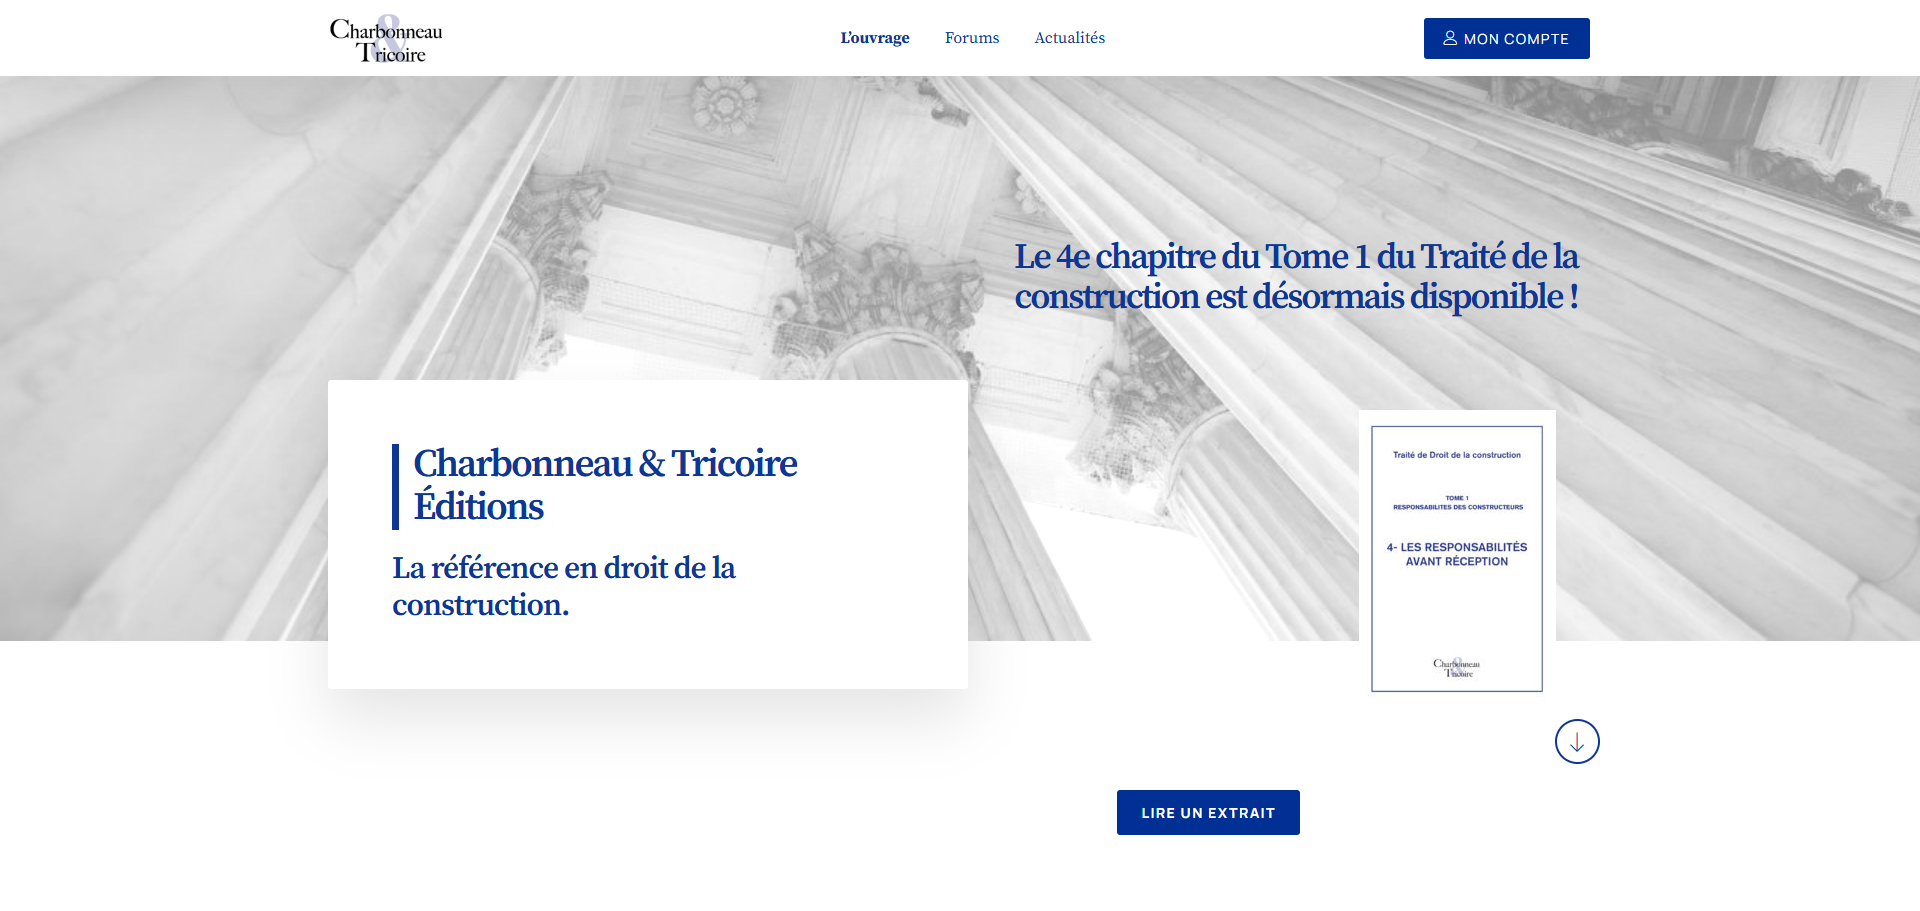Image resolution: width=1920 pixels, height=911 pixels.
Task: Click the '4e chapitre du Tome 1' headline
Action: (1297, 276)
